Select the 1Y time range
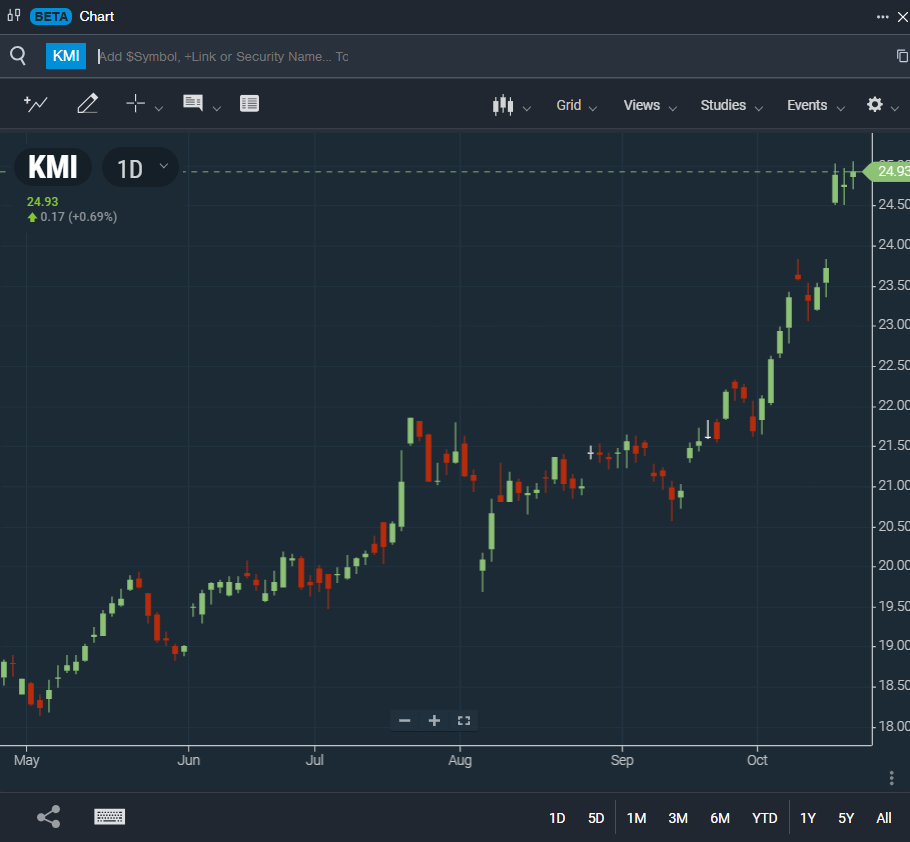This screenshot has height=842, width=910. pos(808,818)
